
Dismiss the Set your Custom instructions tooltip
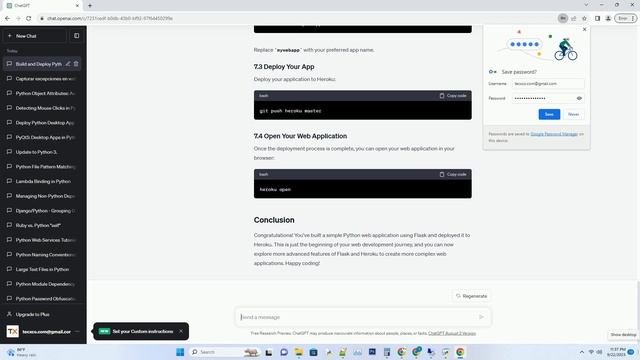tap(181, 331)
